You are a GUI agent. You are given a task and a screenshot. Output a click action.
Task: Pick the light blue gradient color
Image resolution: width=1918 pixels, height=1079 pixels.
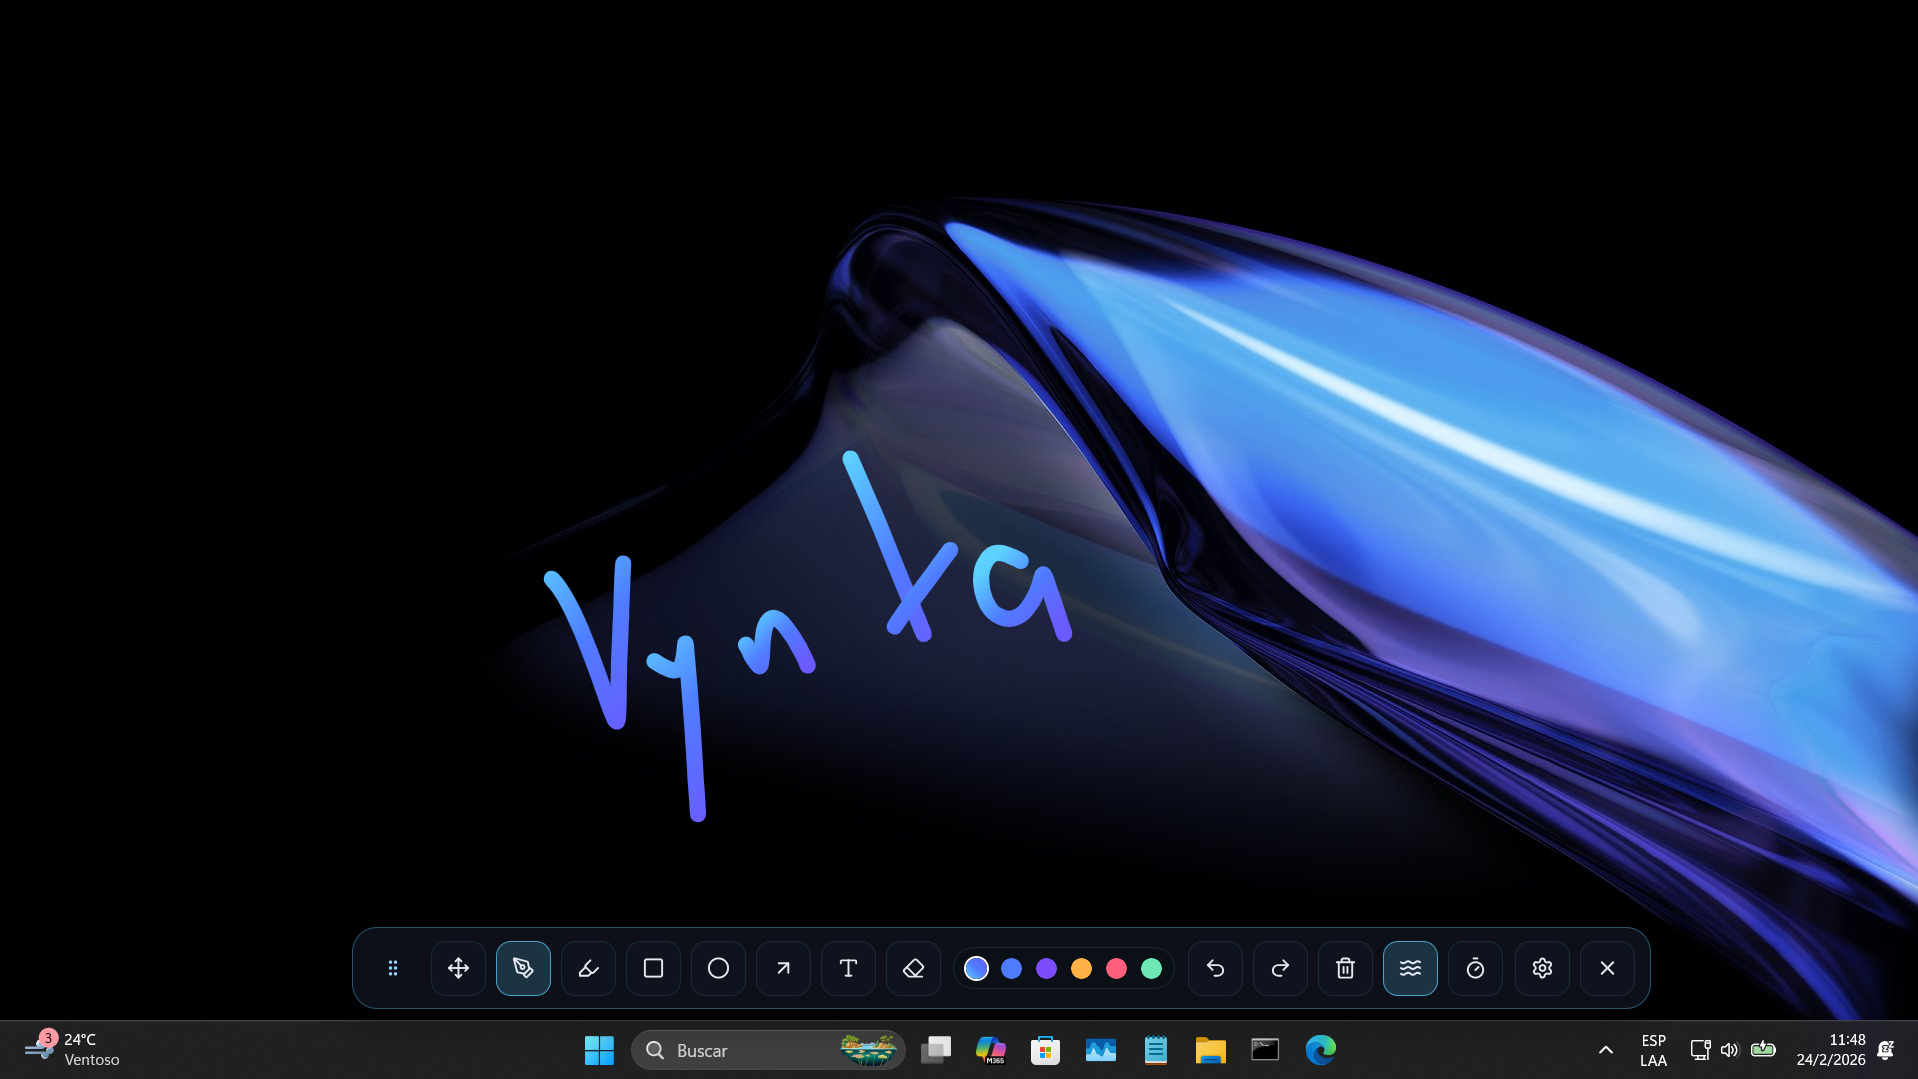click(976, 968)
